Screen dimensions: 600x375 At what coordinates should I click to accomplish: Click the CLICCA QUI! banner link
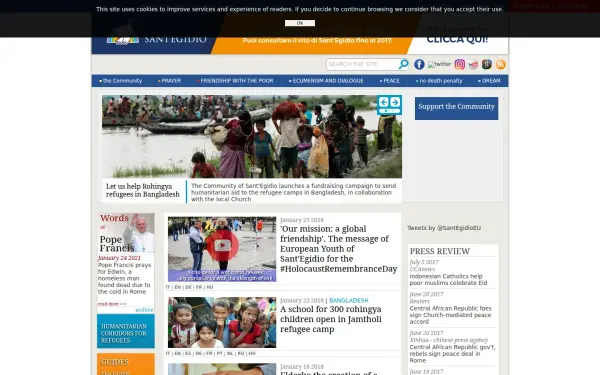pos(457,39)
